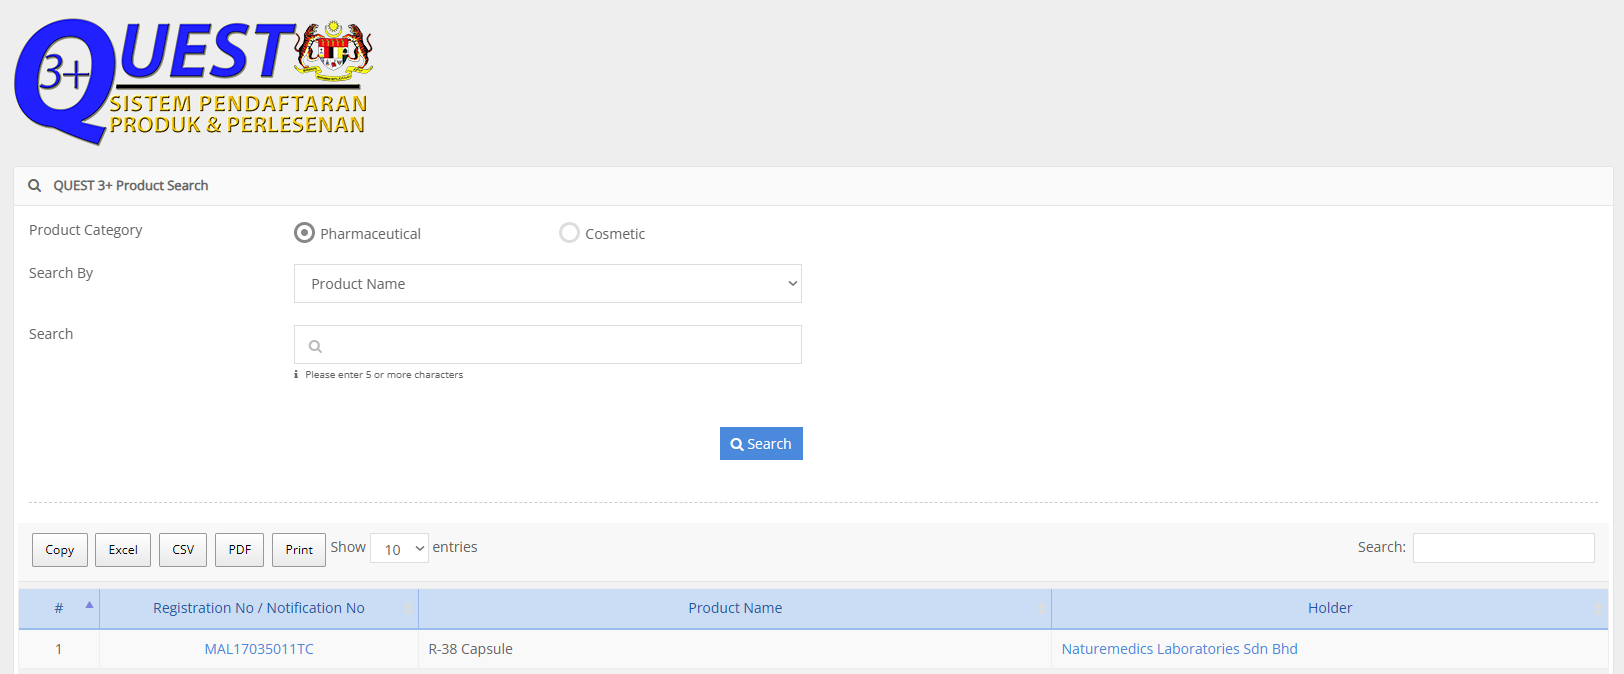Image resolution: width=1624 pixels, height=674 pixels.
Task: Click the QUEST 3+ logo
Action: [x=193, y=80]
